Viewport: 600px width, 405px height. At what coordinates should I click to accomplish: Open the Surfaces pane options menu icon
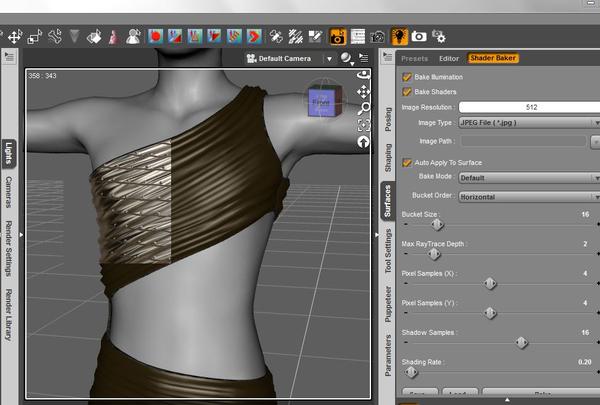[388, 57]
